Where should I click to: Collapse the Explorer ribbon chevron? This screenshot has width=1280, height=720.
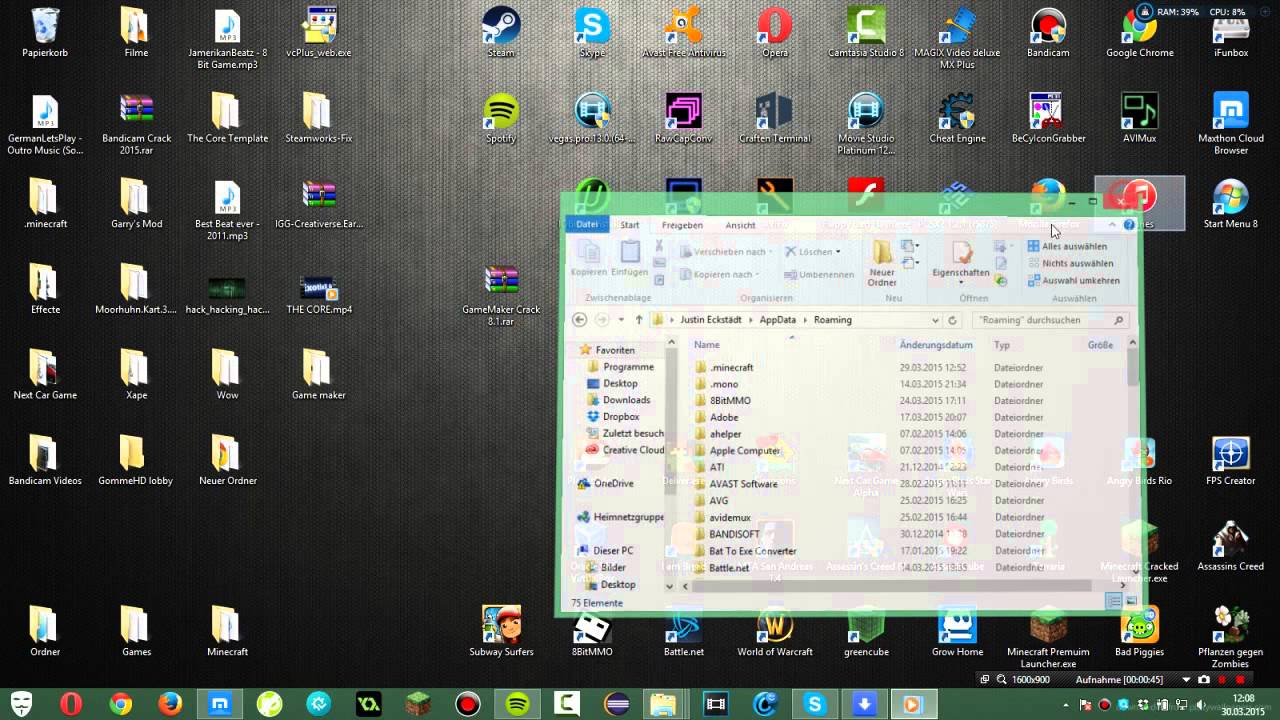coord(1111,225)
